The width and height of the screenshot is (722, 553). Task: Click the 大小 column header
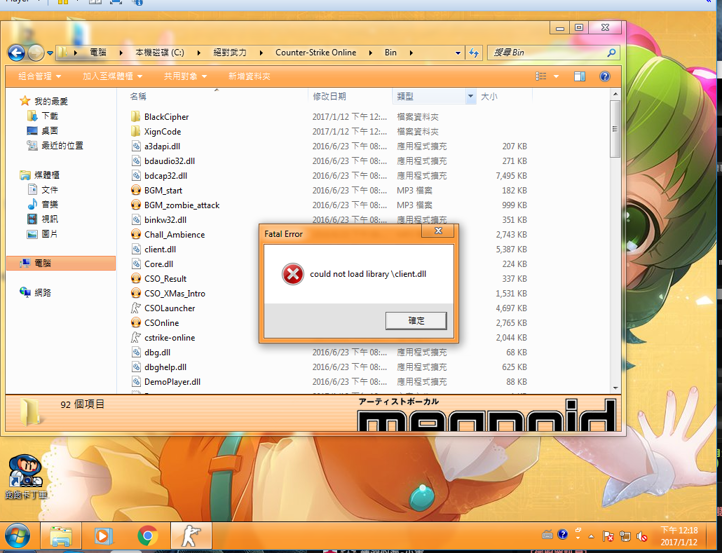click(489, 96)
